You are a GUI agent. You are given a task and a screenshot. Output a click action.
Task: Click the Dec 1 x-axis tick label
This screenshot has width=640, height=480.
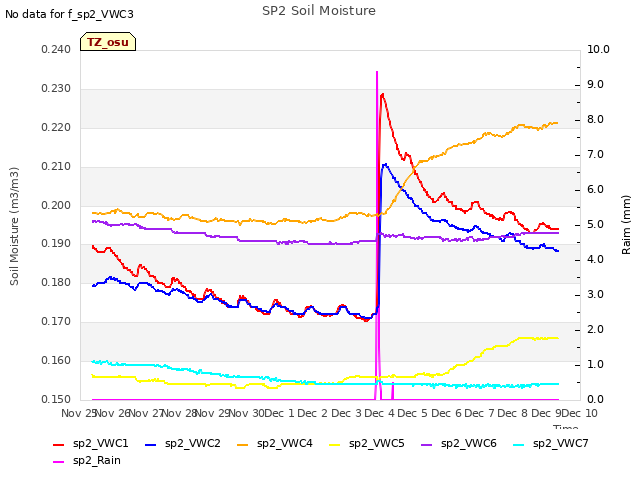click(279, 413)
